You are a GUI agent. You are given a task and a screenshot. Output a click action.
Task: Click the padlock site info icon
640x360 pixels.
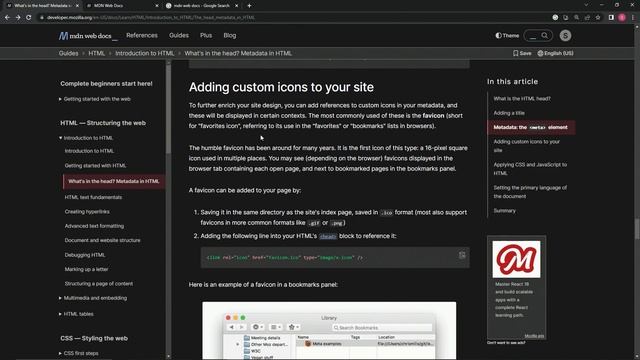pyautogui.click(x=42, y=18)
